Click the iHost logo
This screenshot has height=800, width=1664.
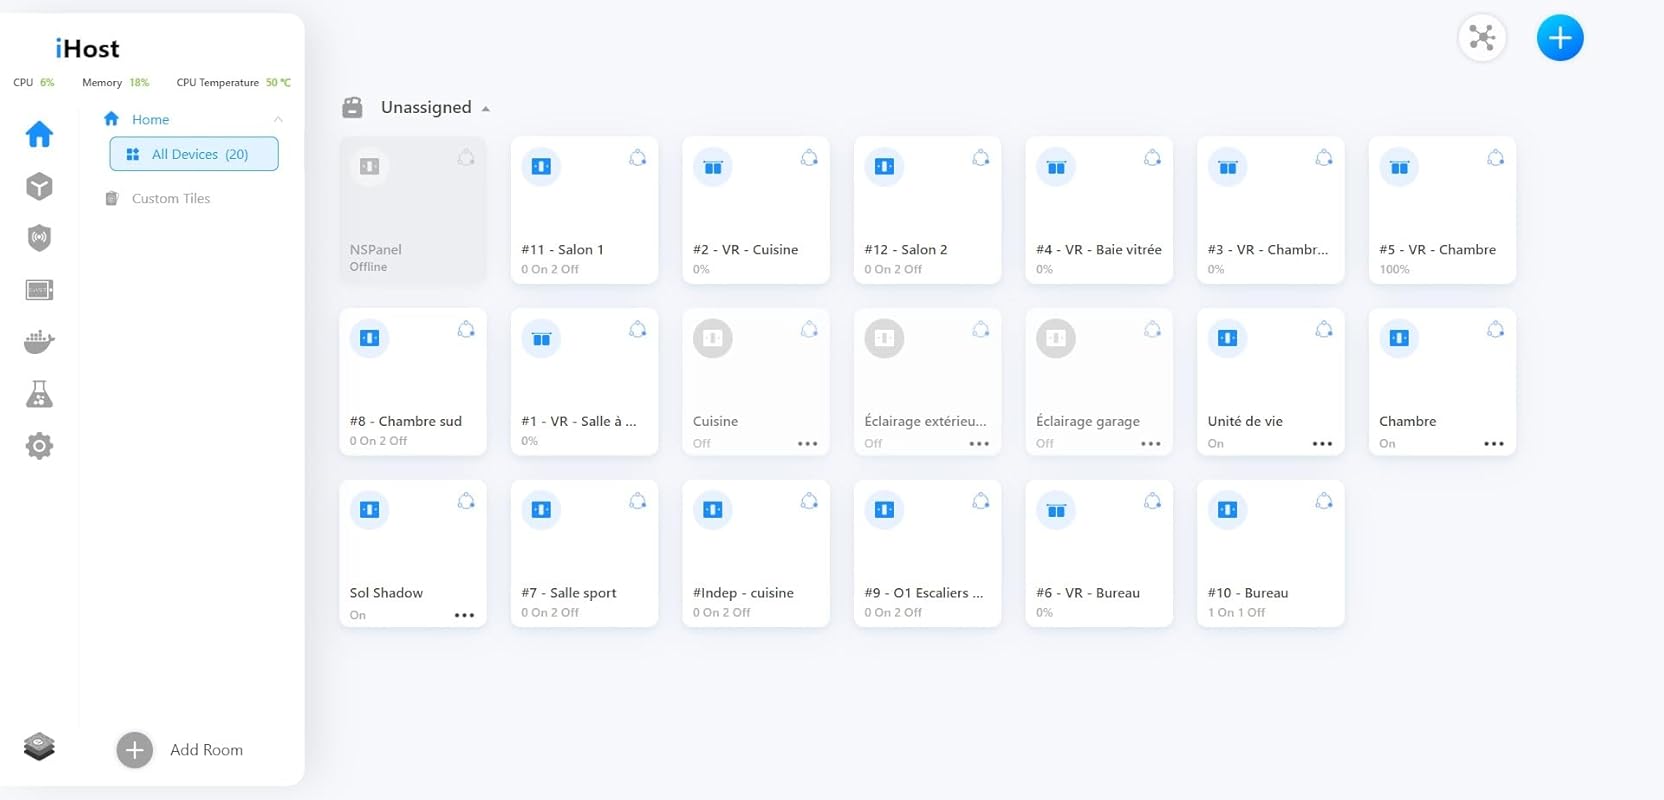point(87,48)
